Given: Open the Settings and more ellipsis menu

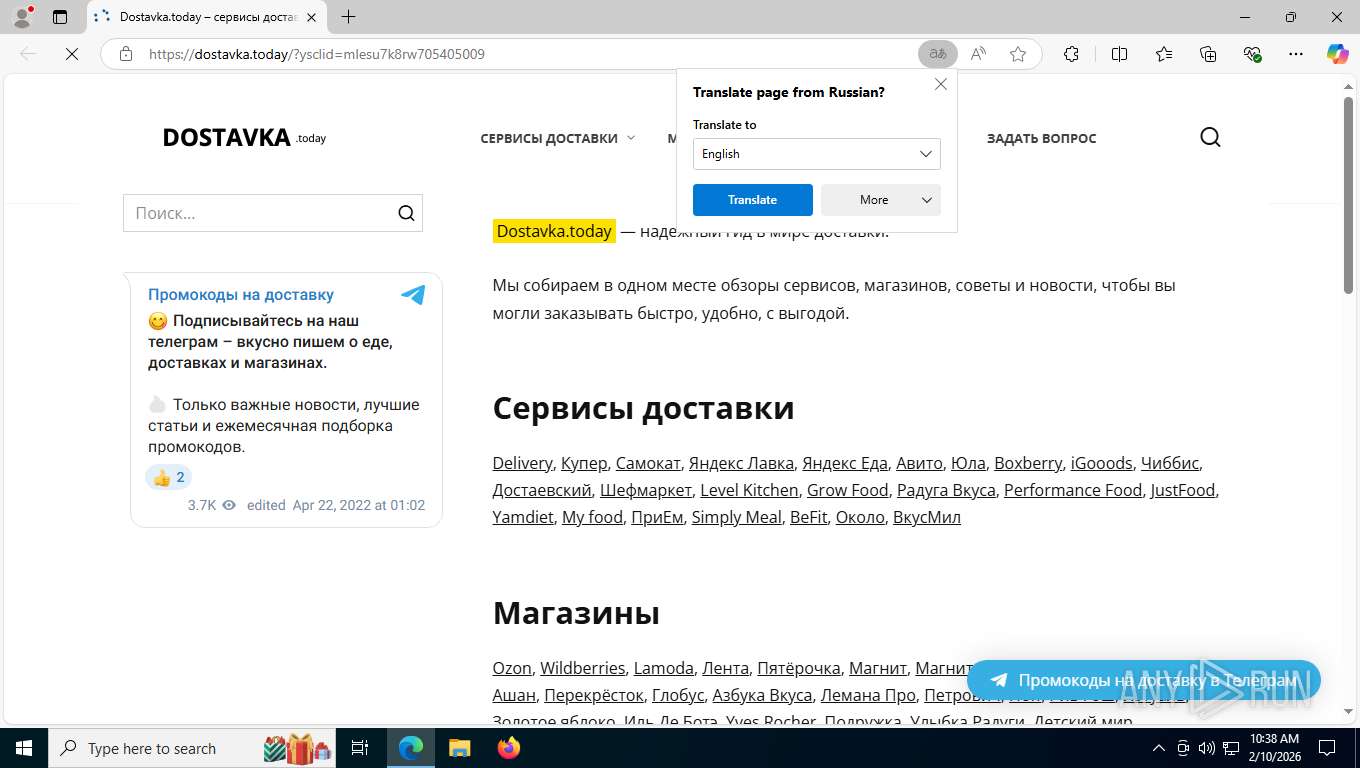Looking at the screenshot, I should click(1296, 54).
